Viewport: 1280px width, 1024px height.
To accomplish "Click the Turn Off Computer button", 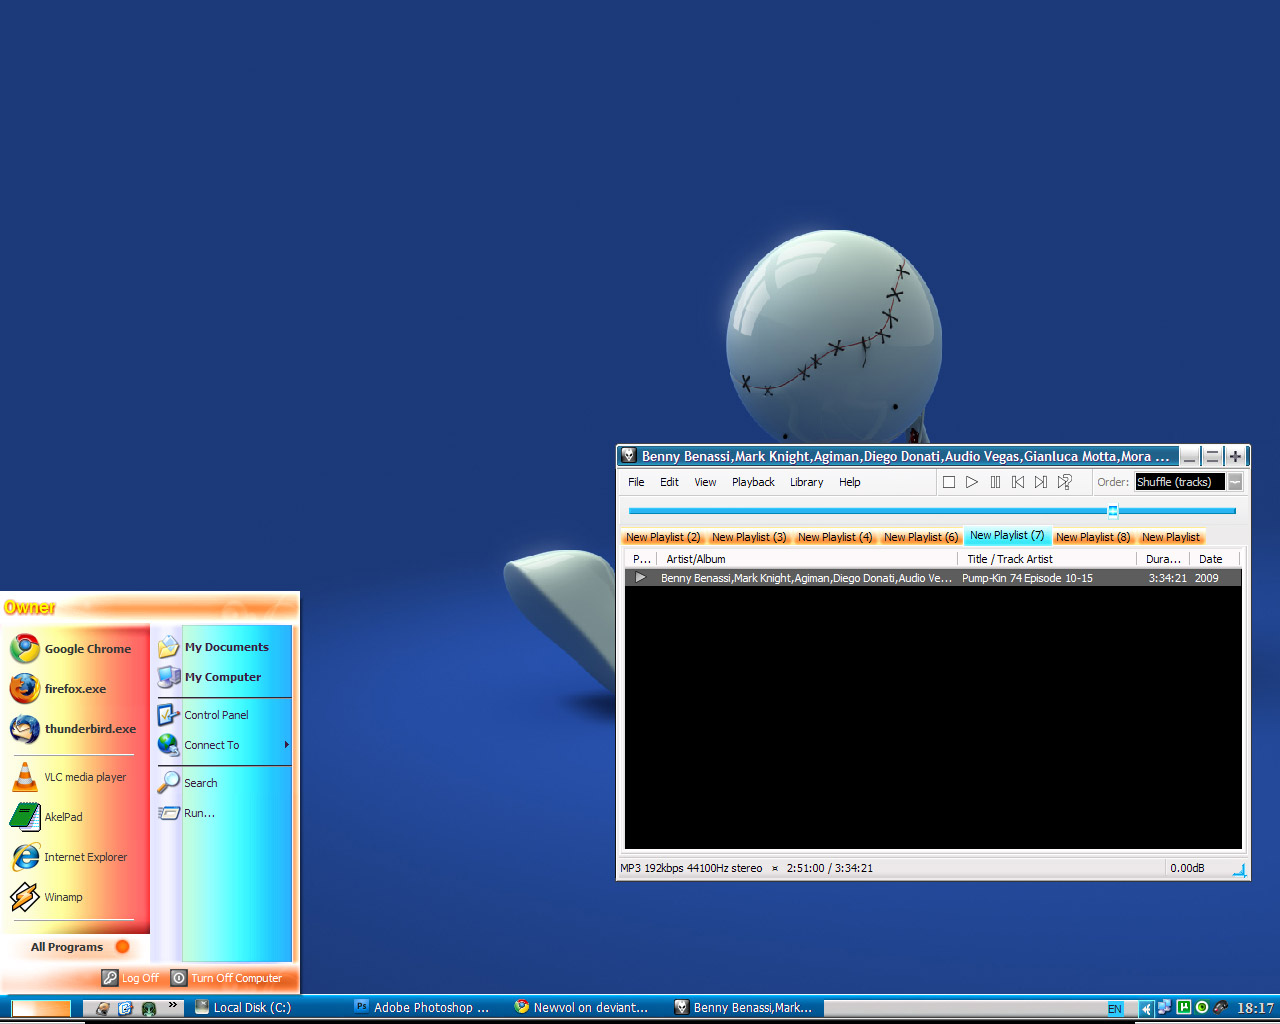I will pos(227,978).
